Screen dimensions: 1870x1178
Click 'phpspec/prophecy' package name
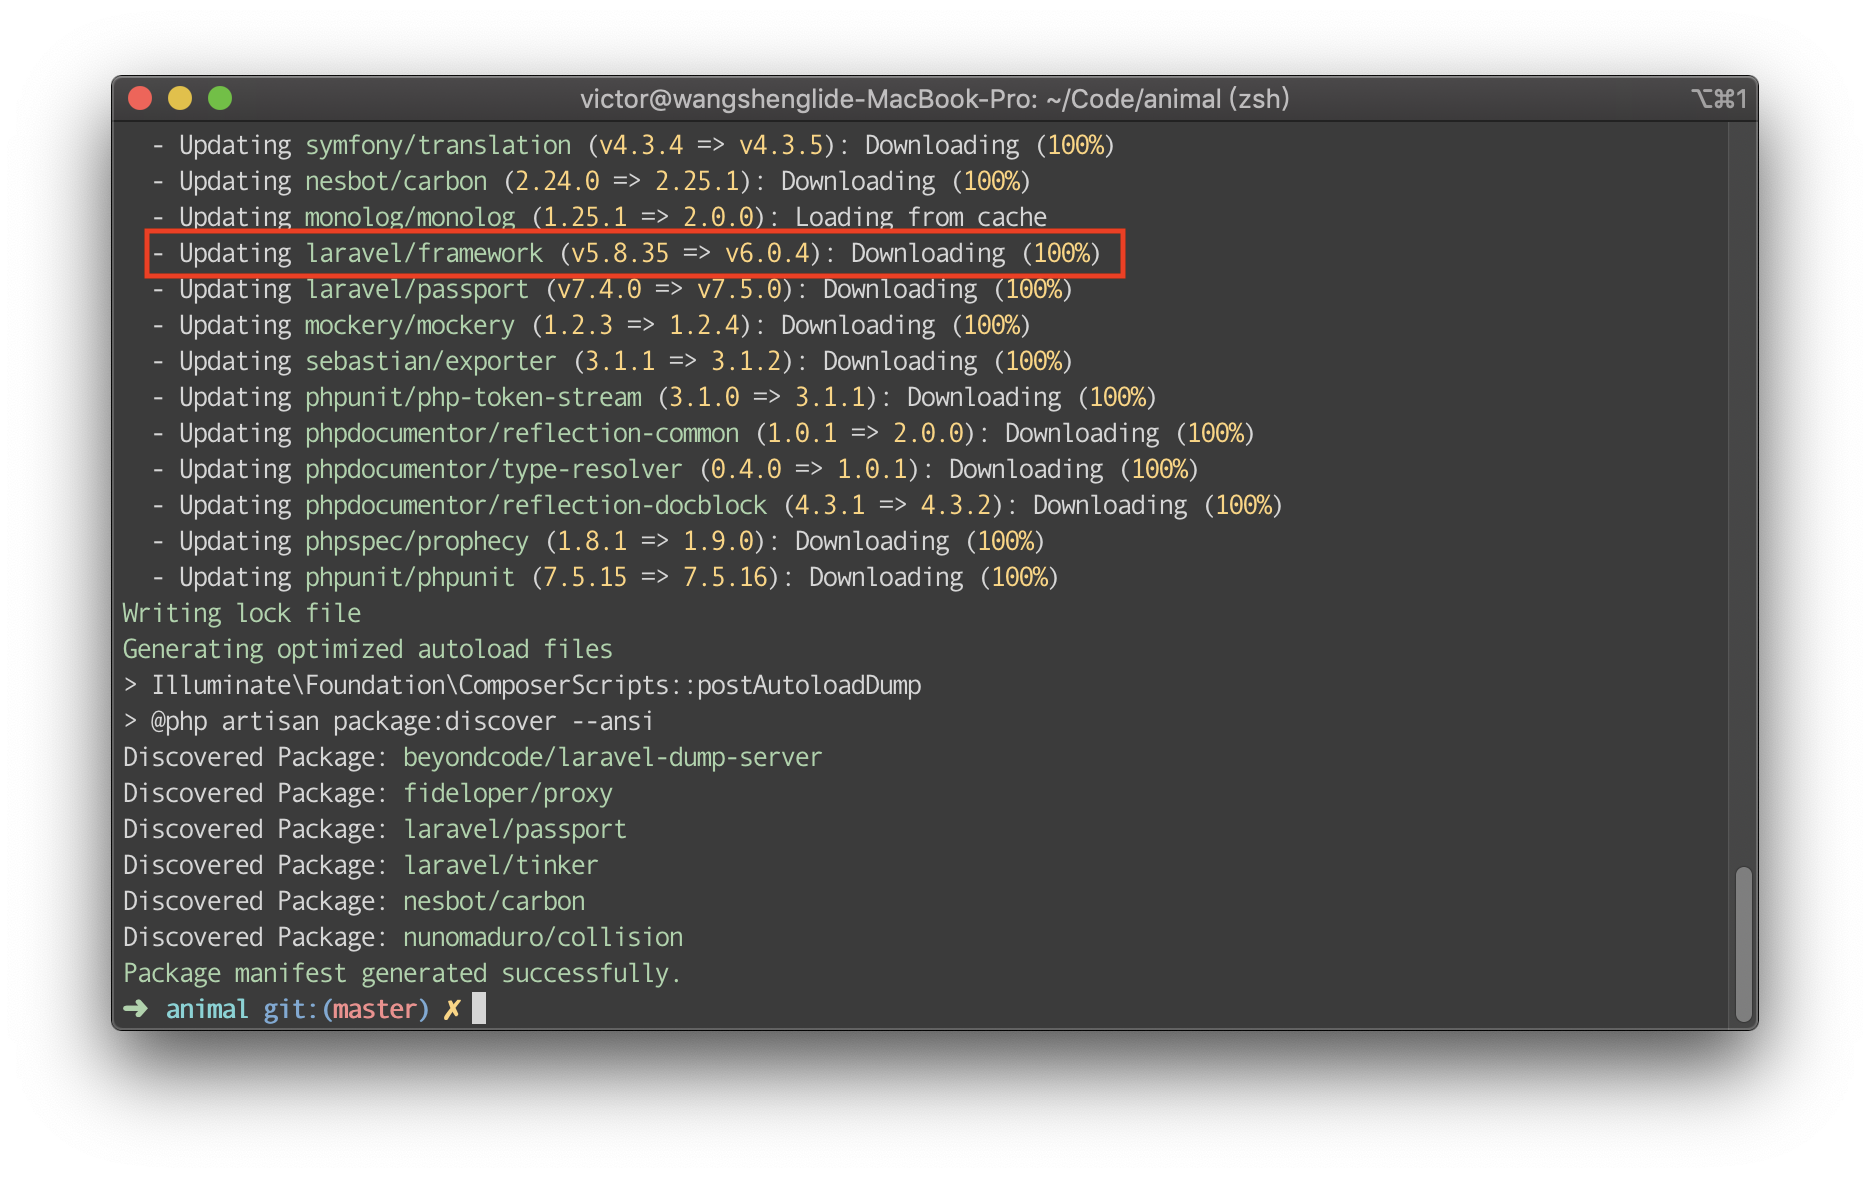417,541
